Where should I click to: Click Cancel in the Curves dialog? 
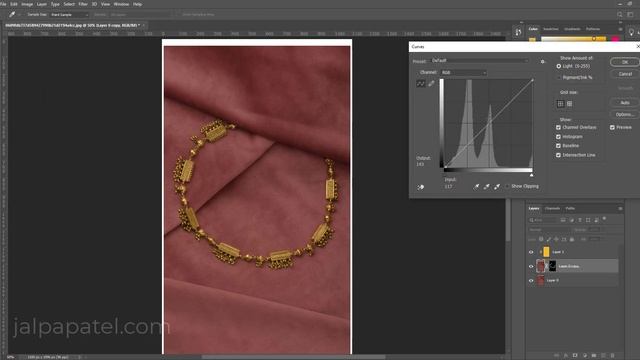tap(625, 74)
